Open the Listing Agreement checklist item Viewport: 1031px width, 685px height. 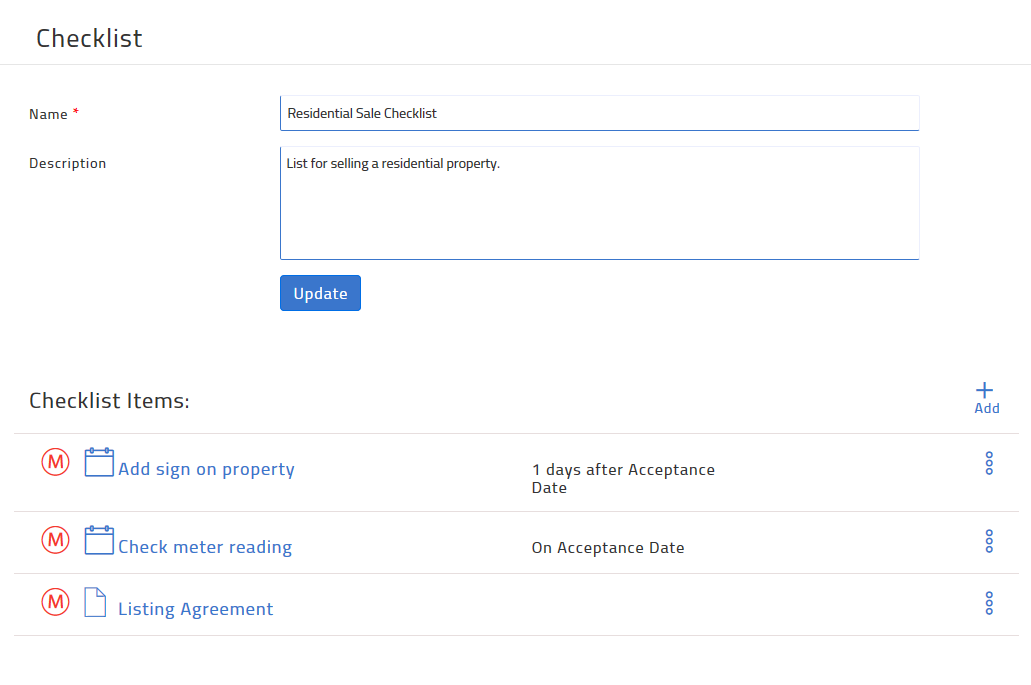tap(195, 609)
